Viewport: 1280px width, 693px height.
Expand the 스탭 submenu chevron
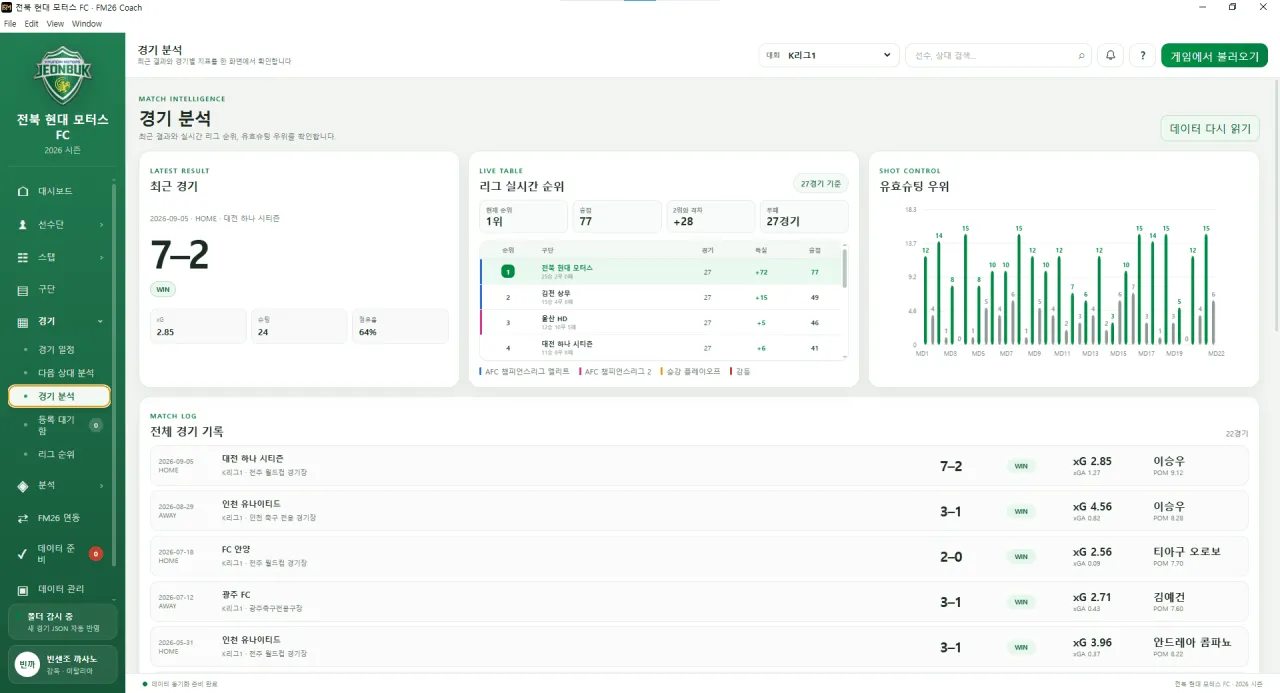tap(102, 257)
